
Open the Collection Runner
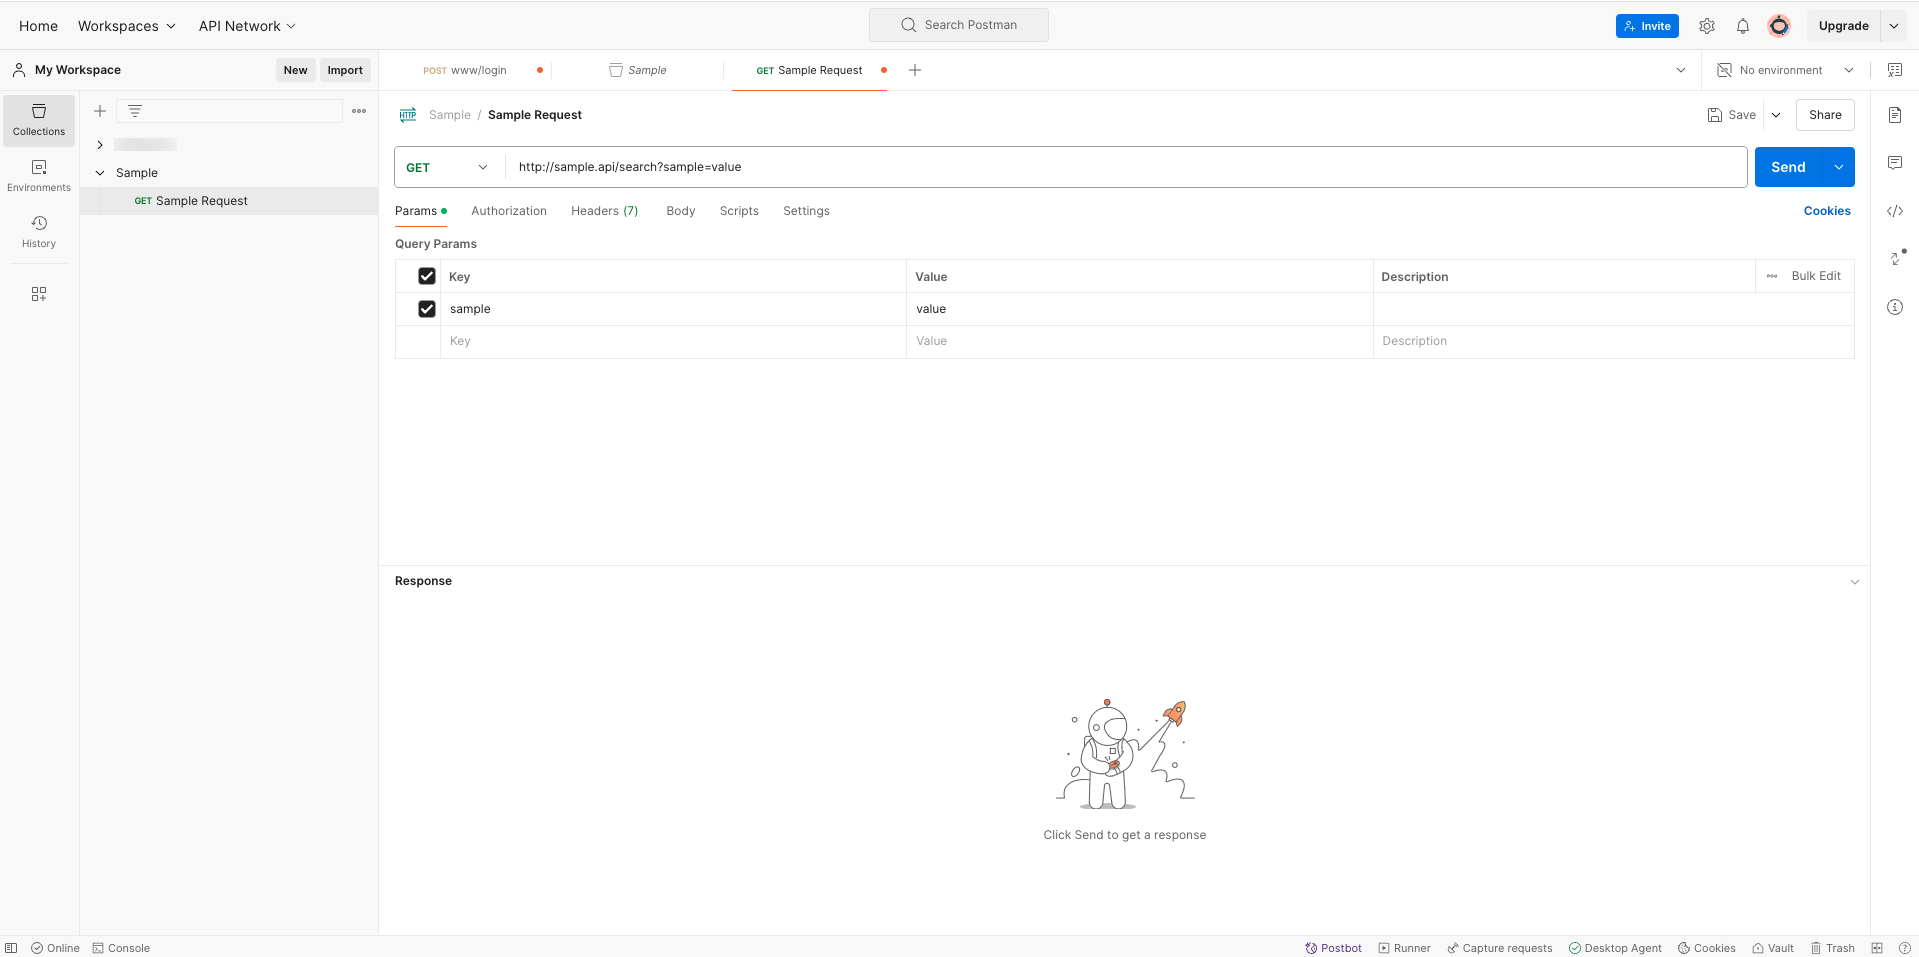[x=1404, y=947]
